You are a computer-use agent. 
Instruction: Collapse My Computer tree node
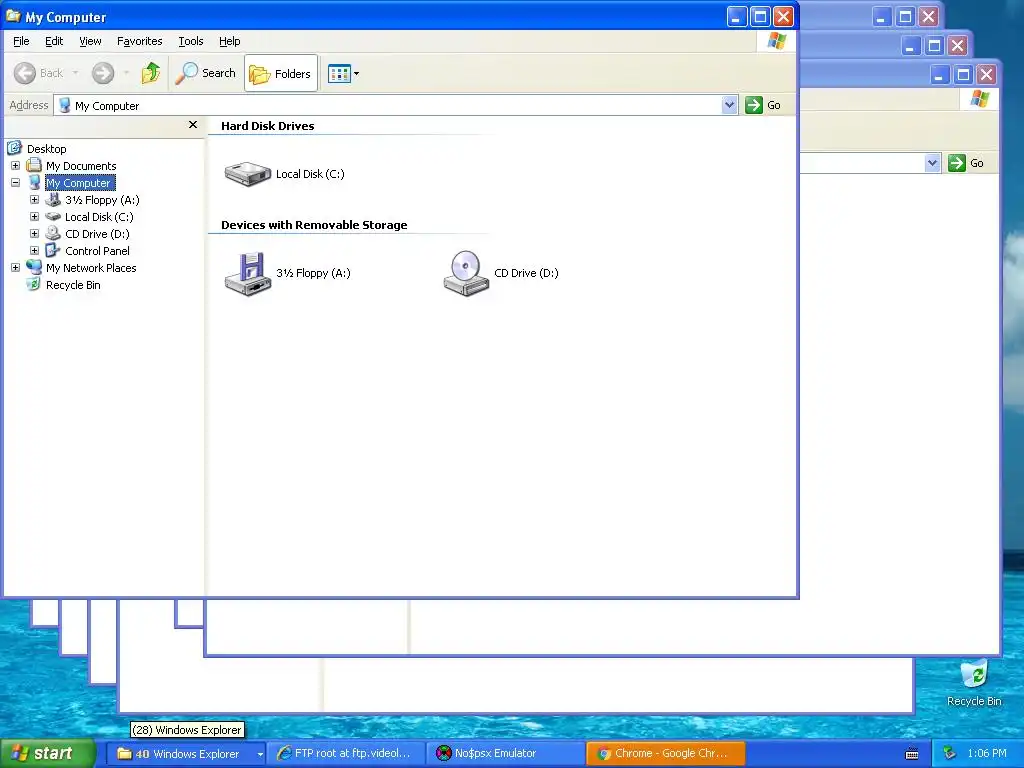point(15,183)
